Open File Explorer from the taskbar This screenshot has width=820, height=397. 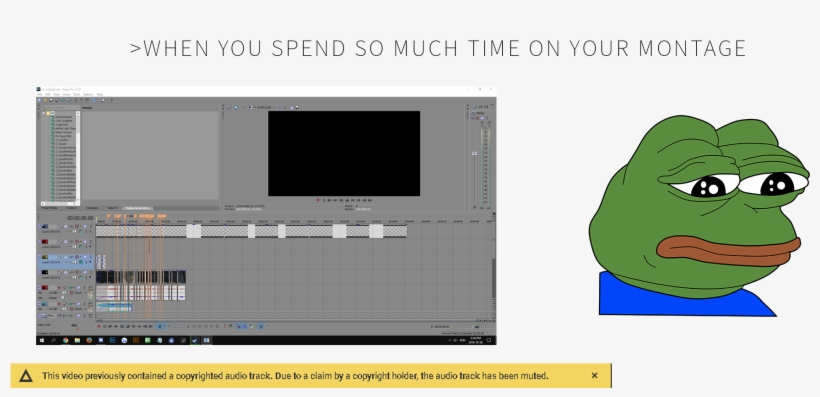pos(77,341)
